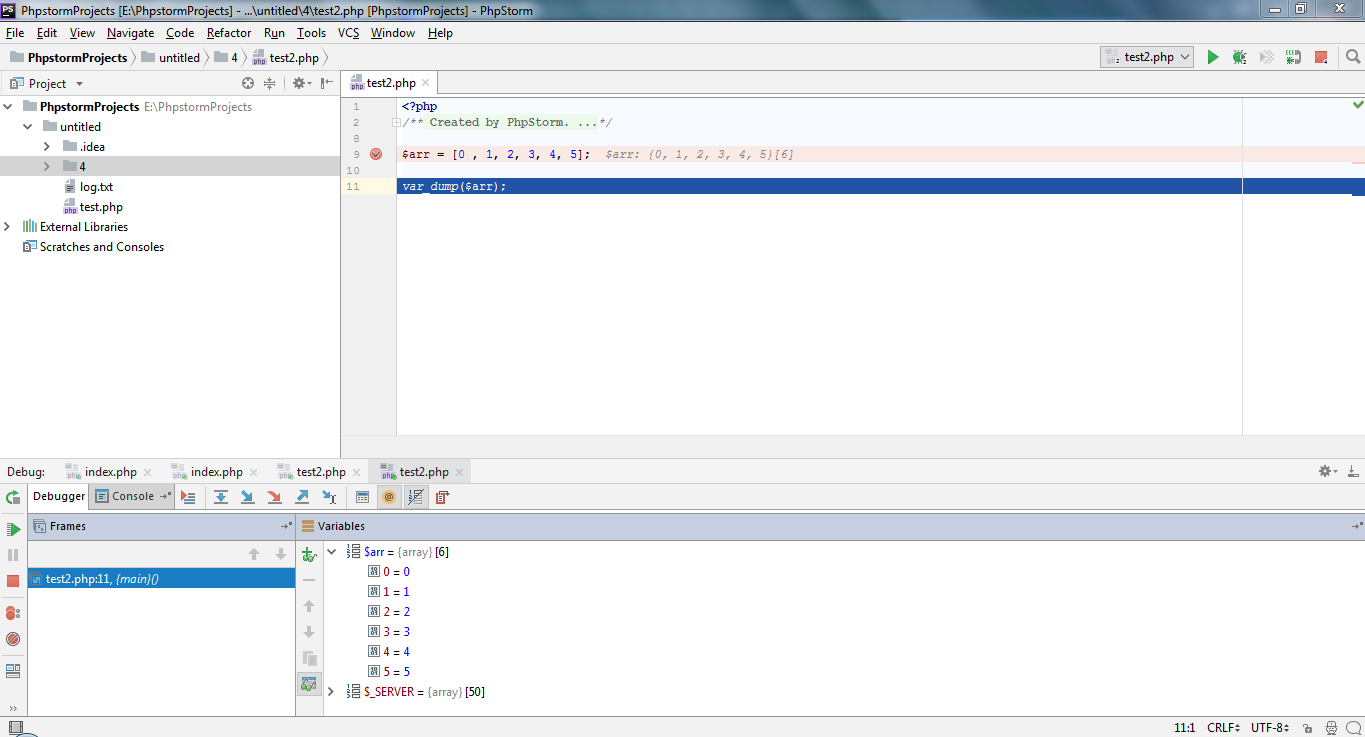Screen dimensions: 1365x737
Task: Resume program in the debug sidebar
Action: [13, 529]
